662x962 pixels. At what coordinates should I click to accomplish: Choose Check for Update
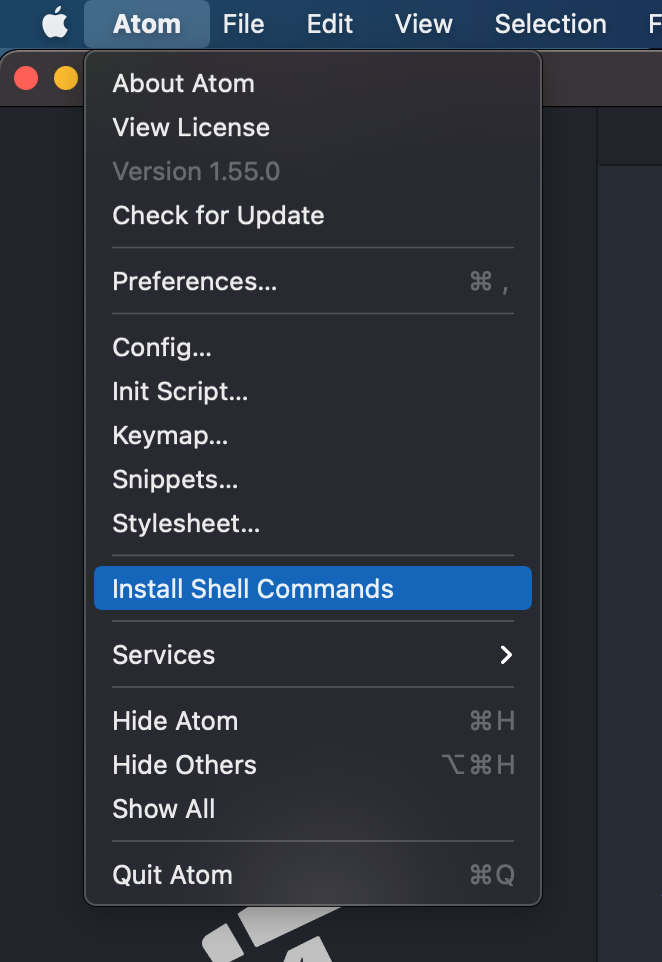218,216
